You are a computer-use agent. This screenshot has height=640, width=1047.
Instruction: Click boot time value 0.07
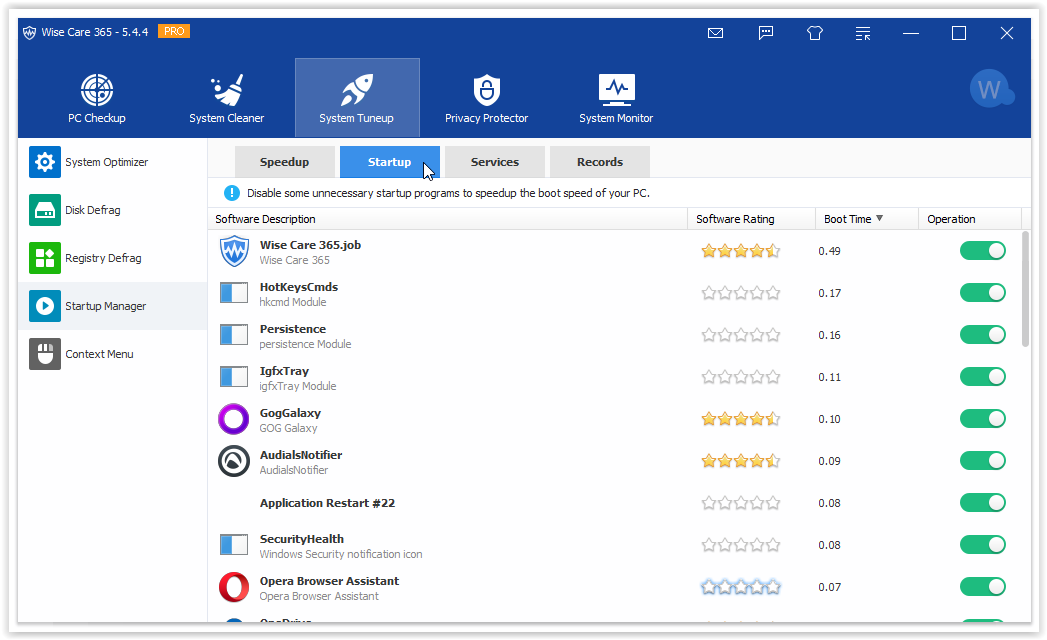829,587
